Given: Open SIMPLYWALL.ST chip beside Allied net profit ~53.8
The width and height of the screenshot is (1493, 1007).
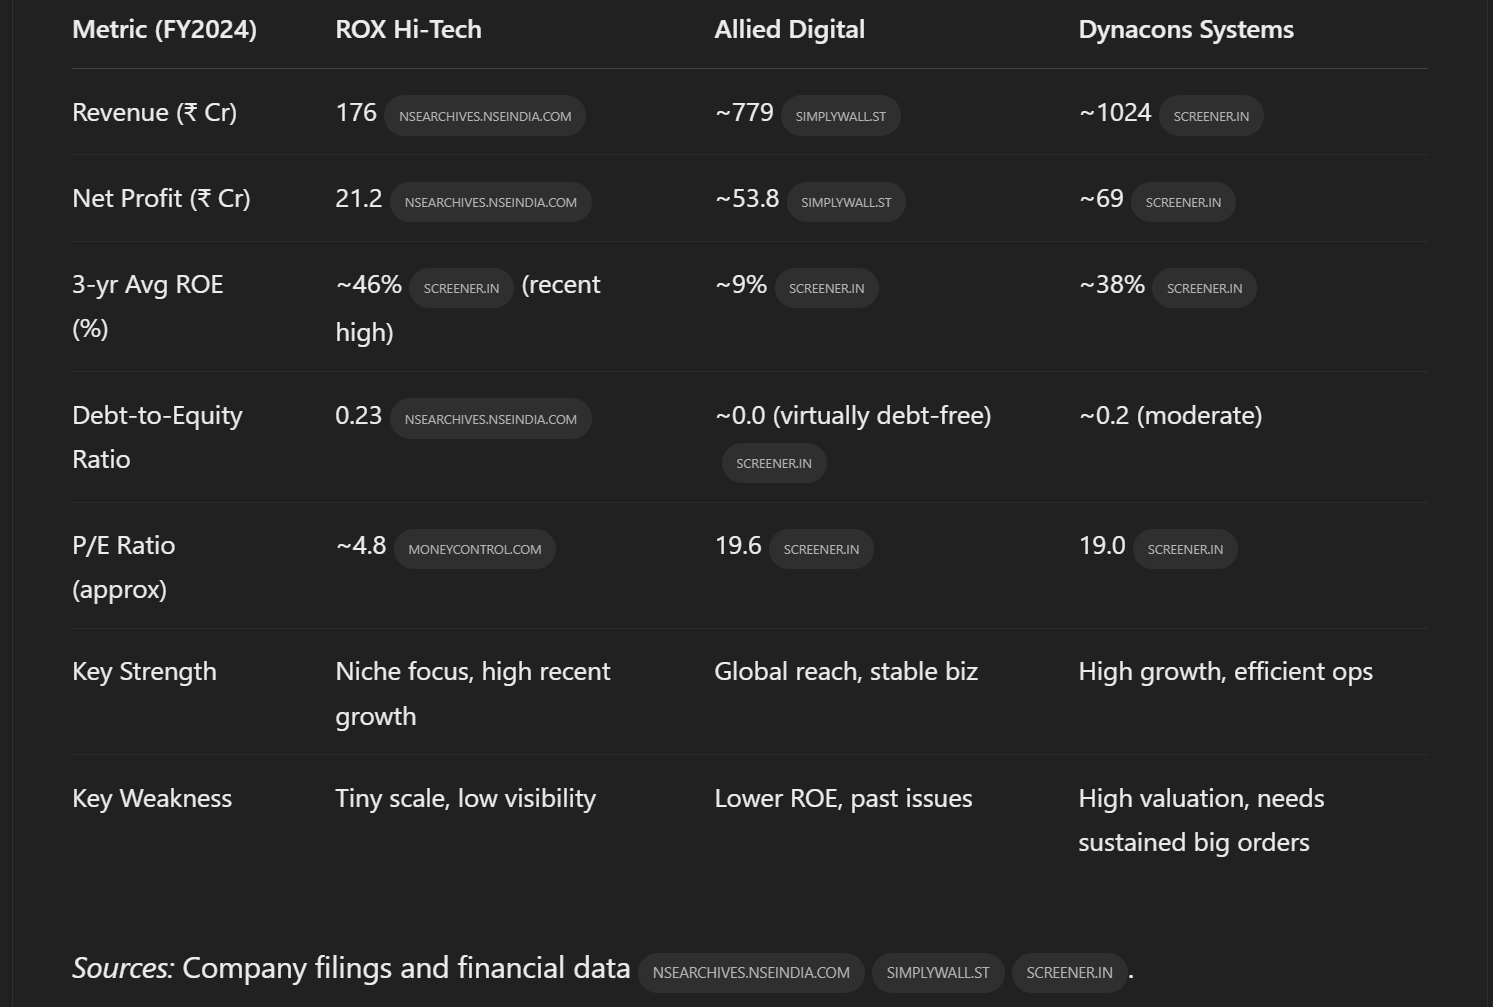Looking at the screenshot, I should click(846, 202).
